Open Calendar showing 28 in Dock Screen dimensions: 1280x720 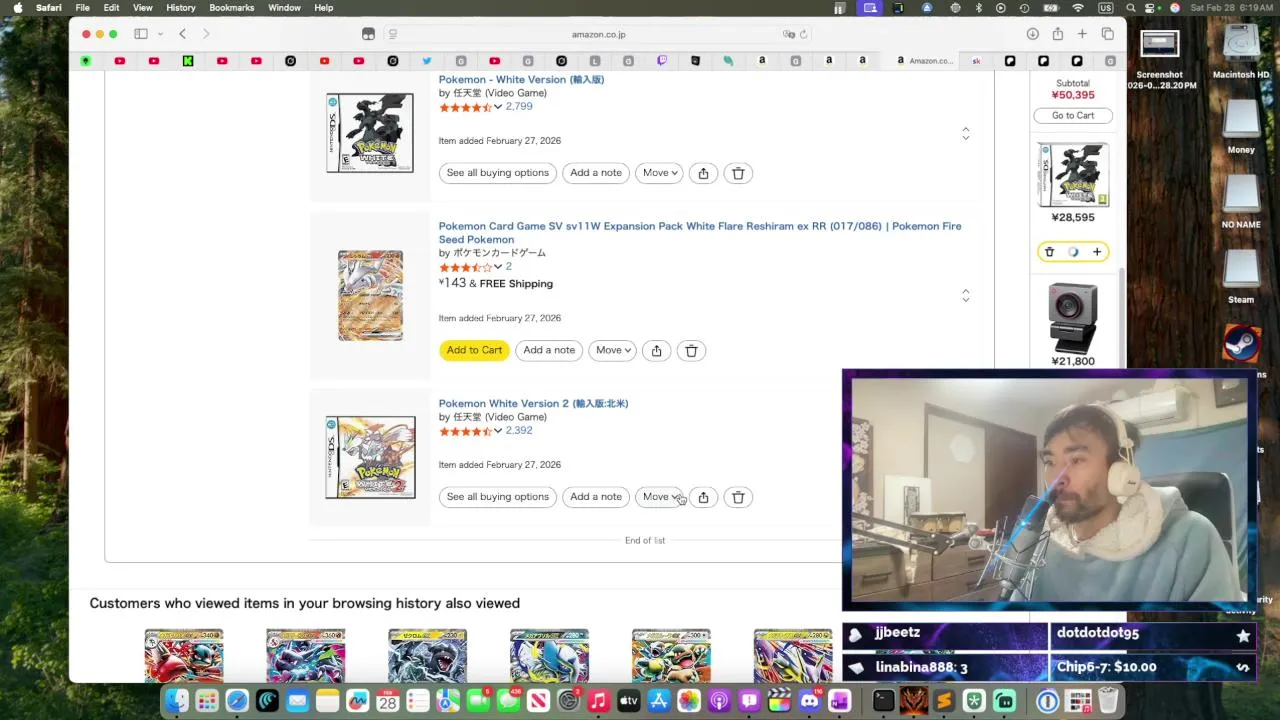[x=388, y=701]
